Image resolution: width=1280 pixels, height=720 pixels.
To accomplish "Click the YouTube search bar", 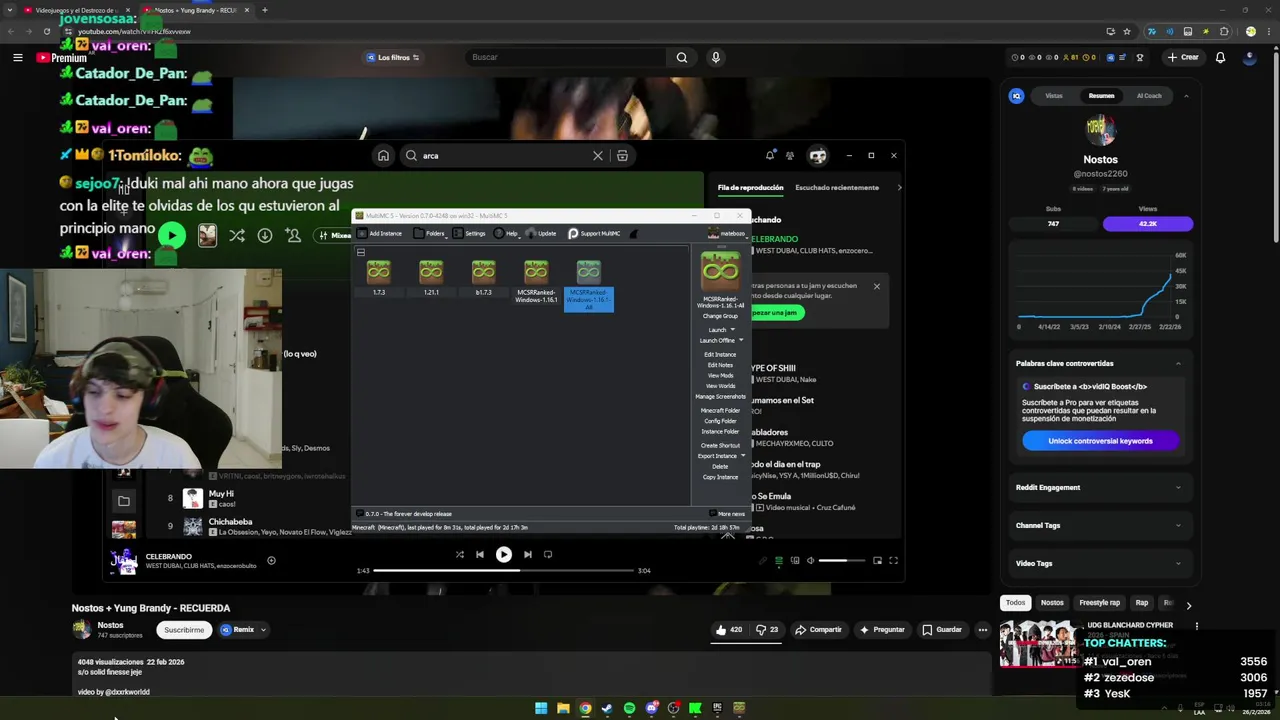I will click(566, 57).
